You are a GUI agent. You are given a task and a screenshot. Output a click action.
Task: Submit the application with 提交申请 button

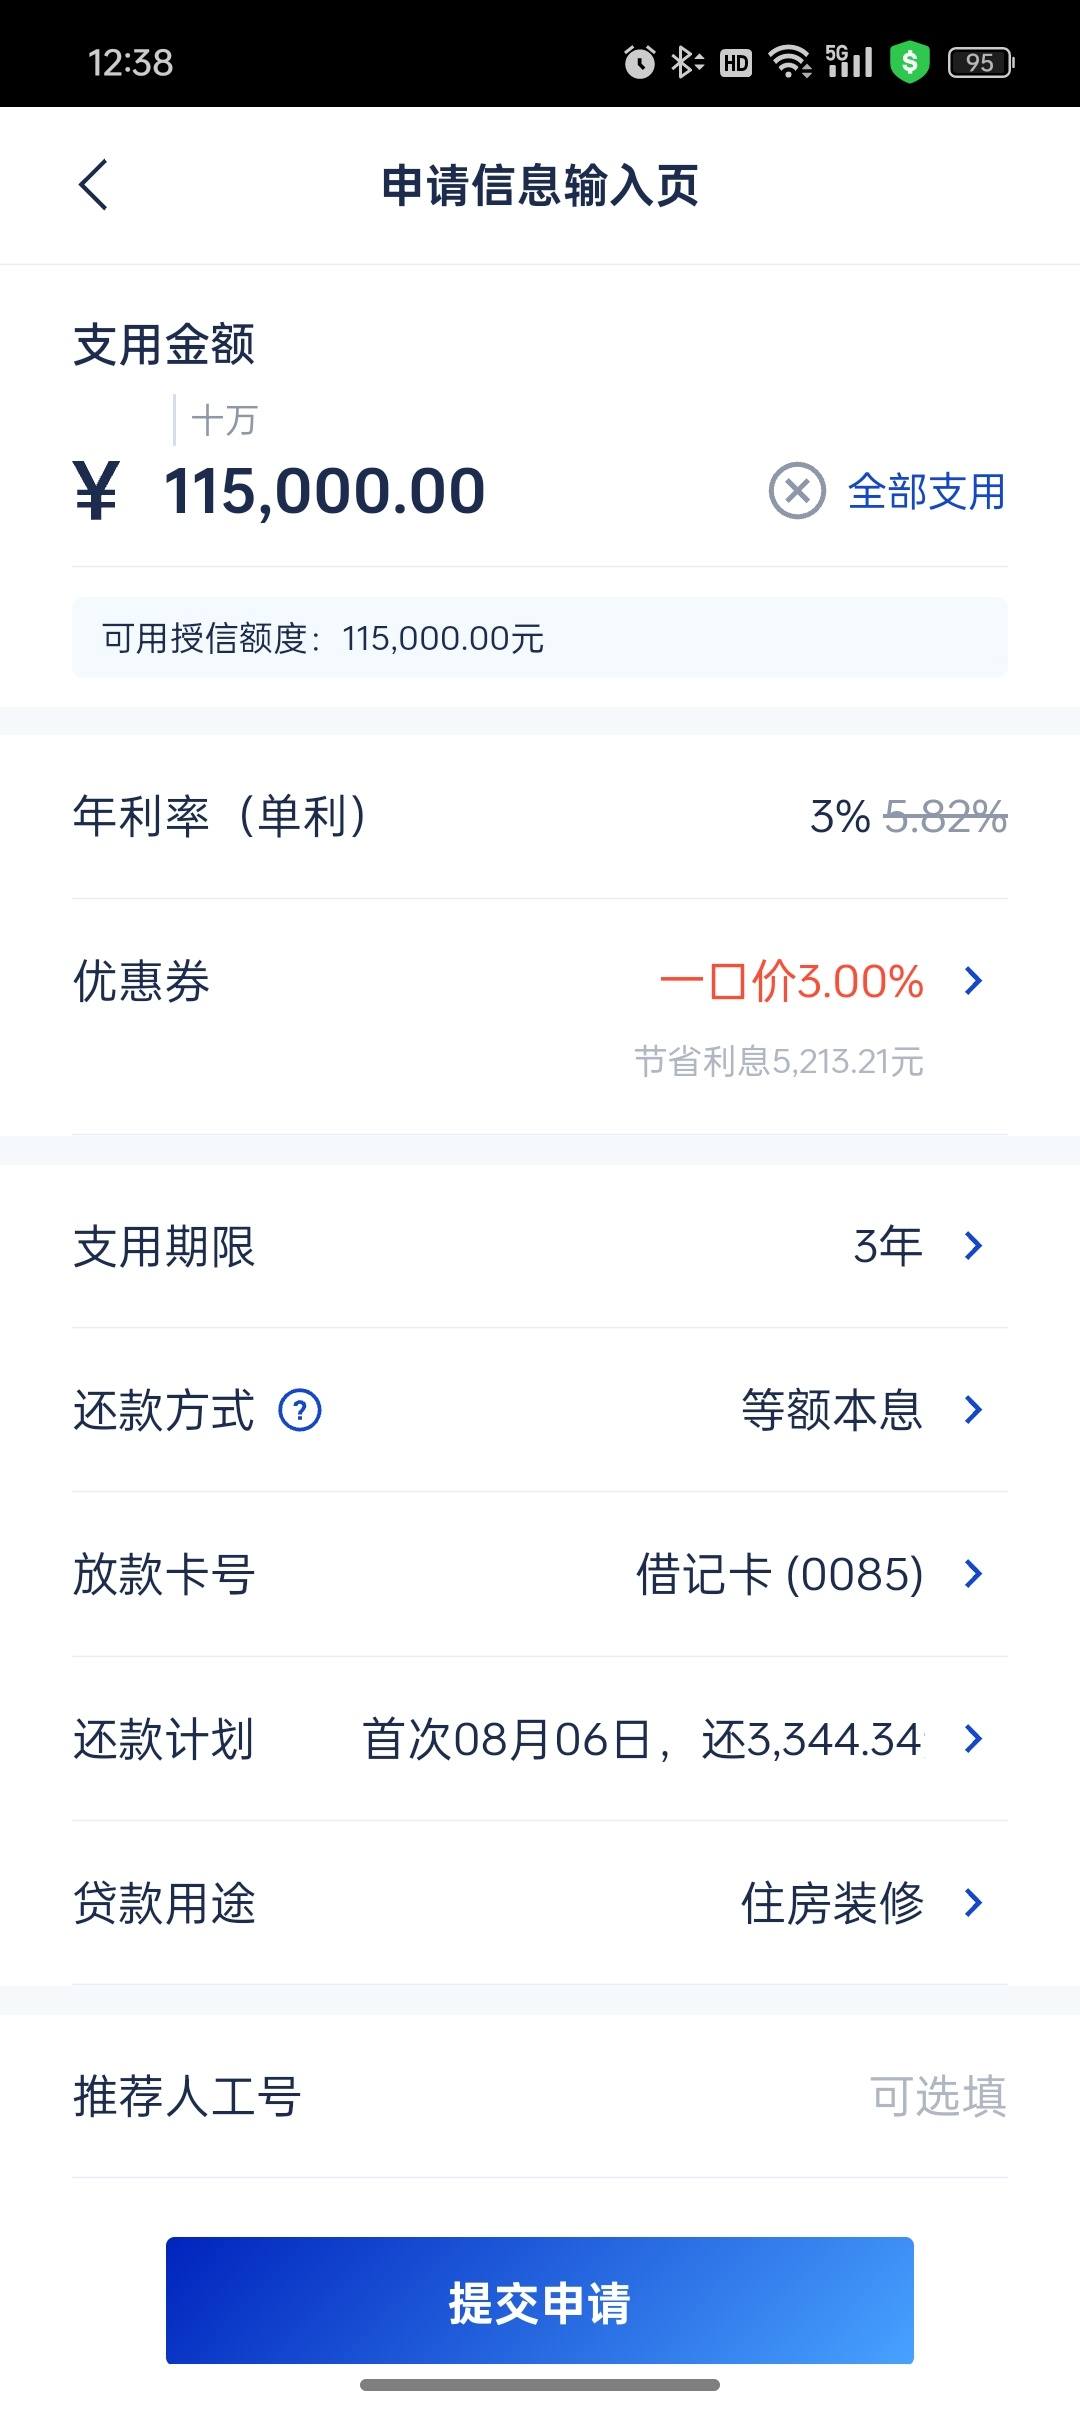(x=540, y=2300)
